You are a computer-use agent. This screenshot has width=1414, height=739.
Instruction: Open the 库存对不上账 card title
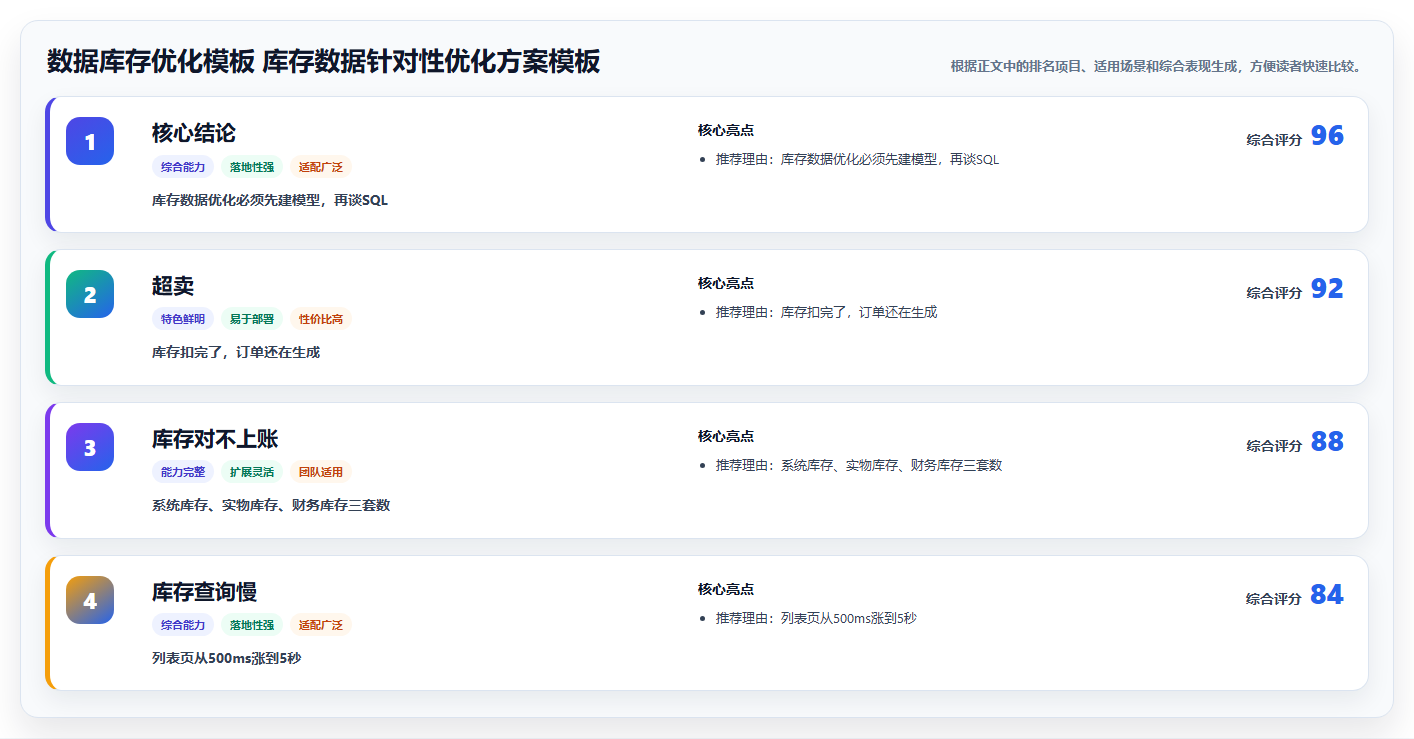click(x=215, y=439)
